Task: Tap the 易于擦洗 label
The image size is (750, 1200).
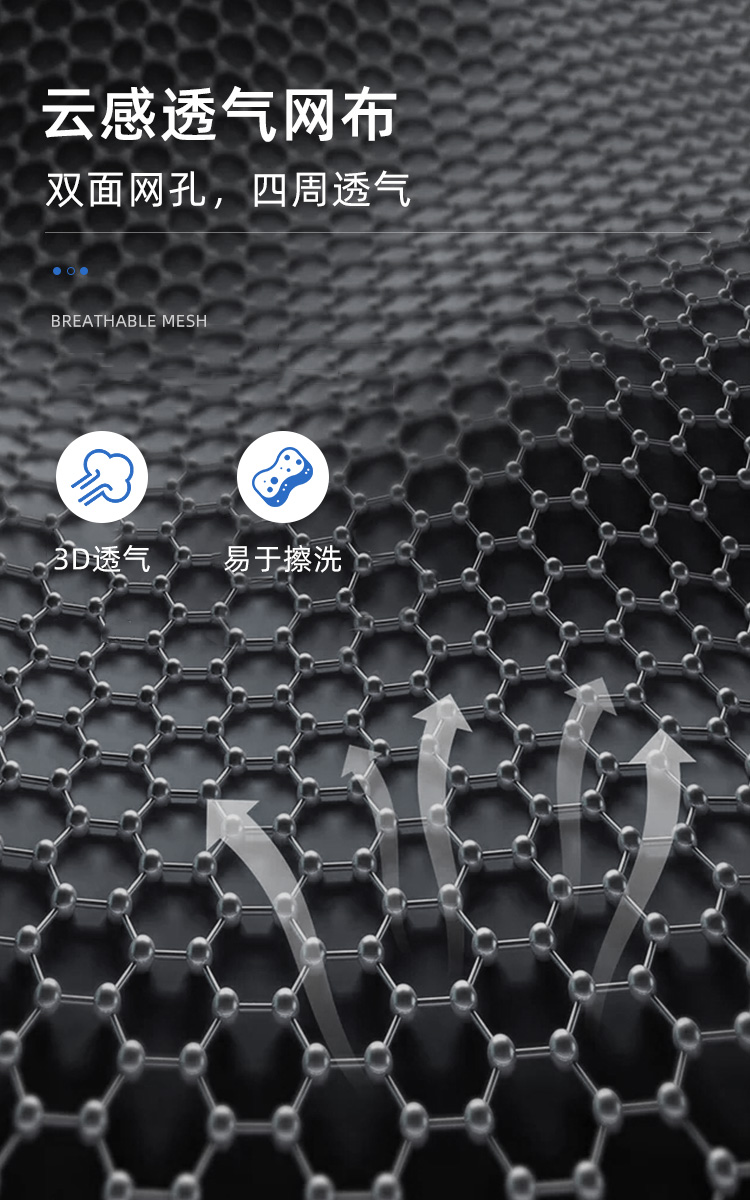Action: pos(283,559)
